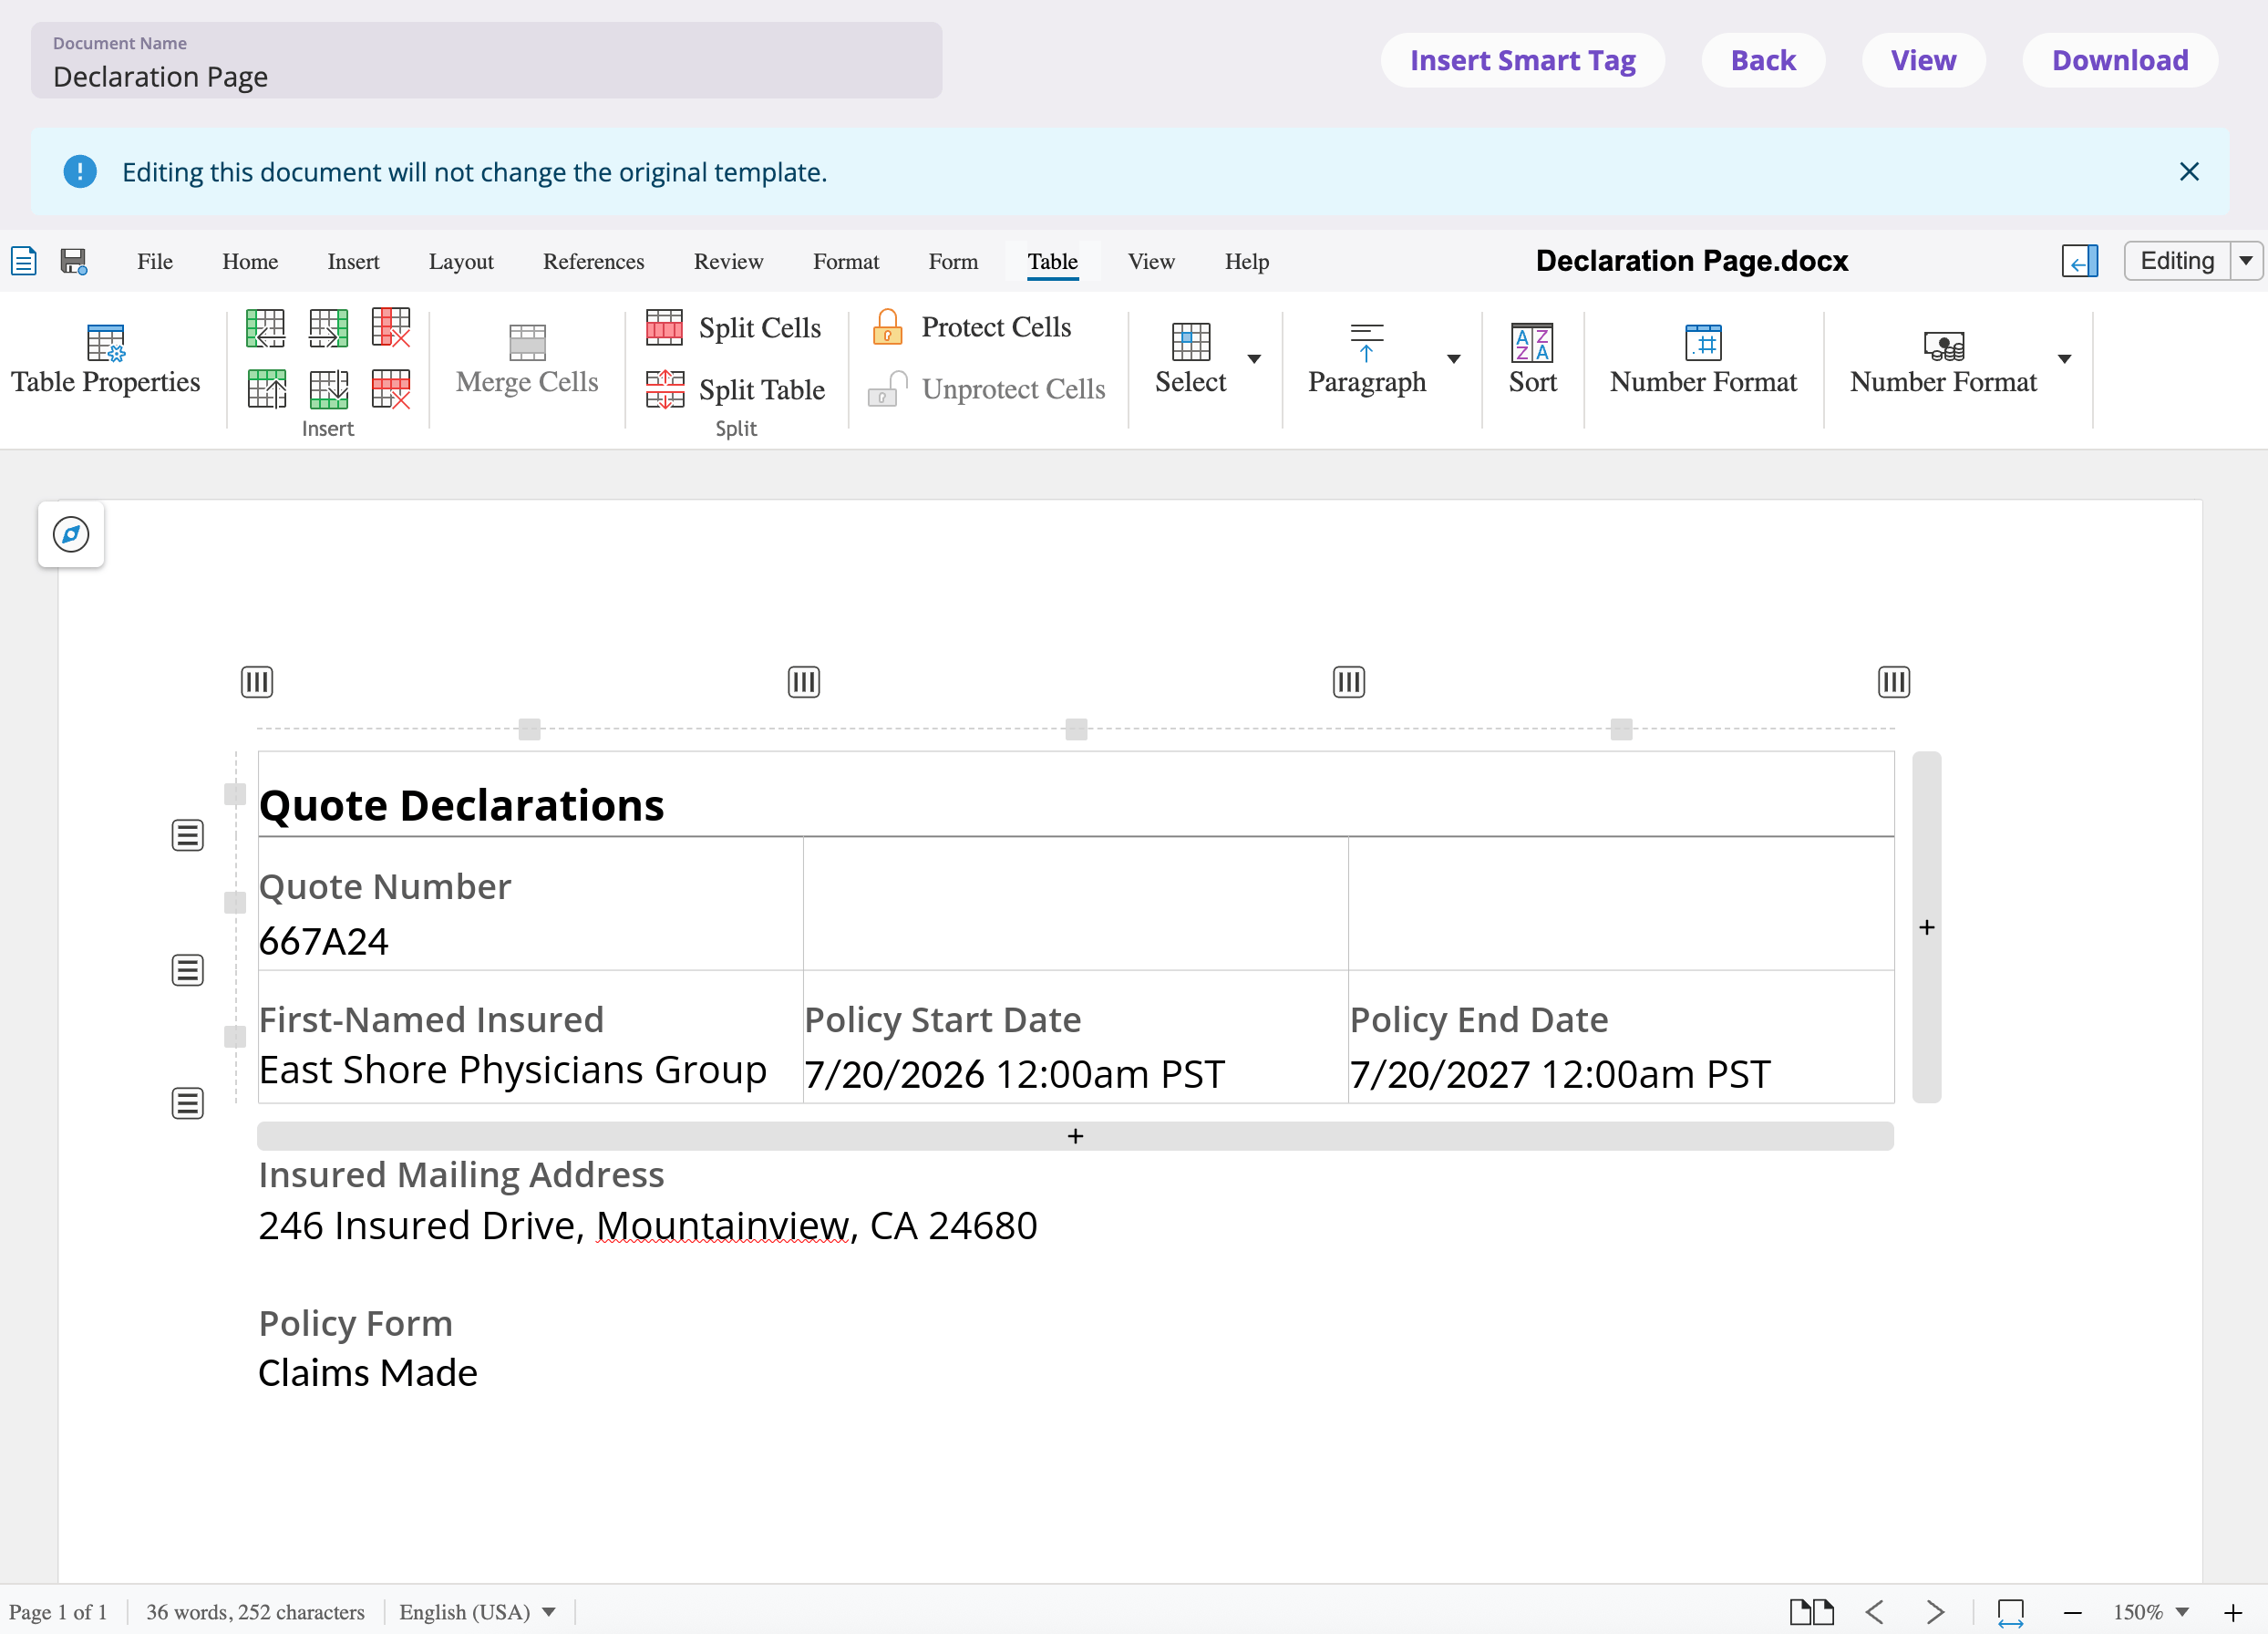Toggle the side panel icon next to Editing
The width and height of the screenshot is (2268, 1634).
[x=2080, y=262]
